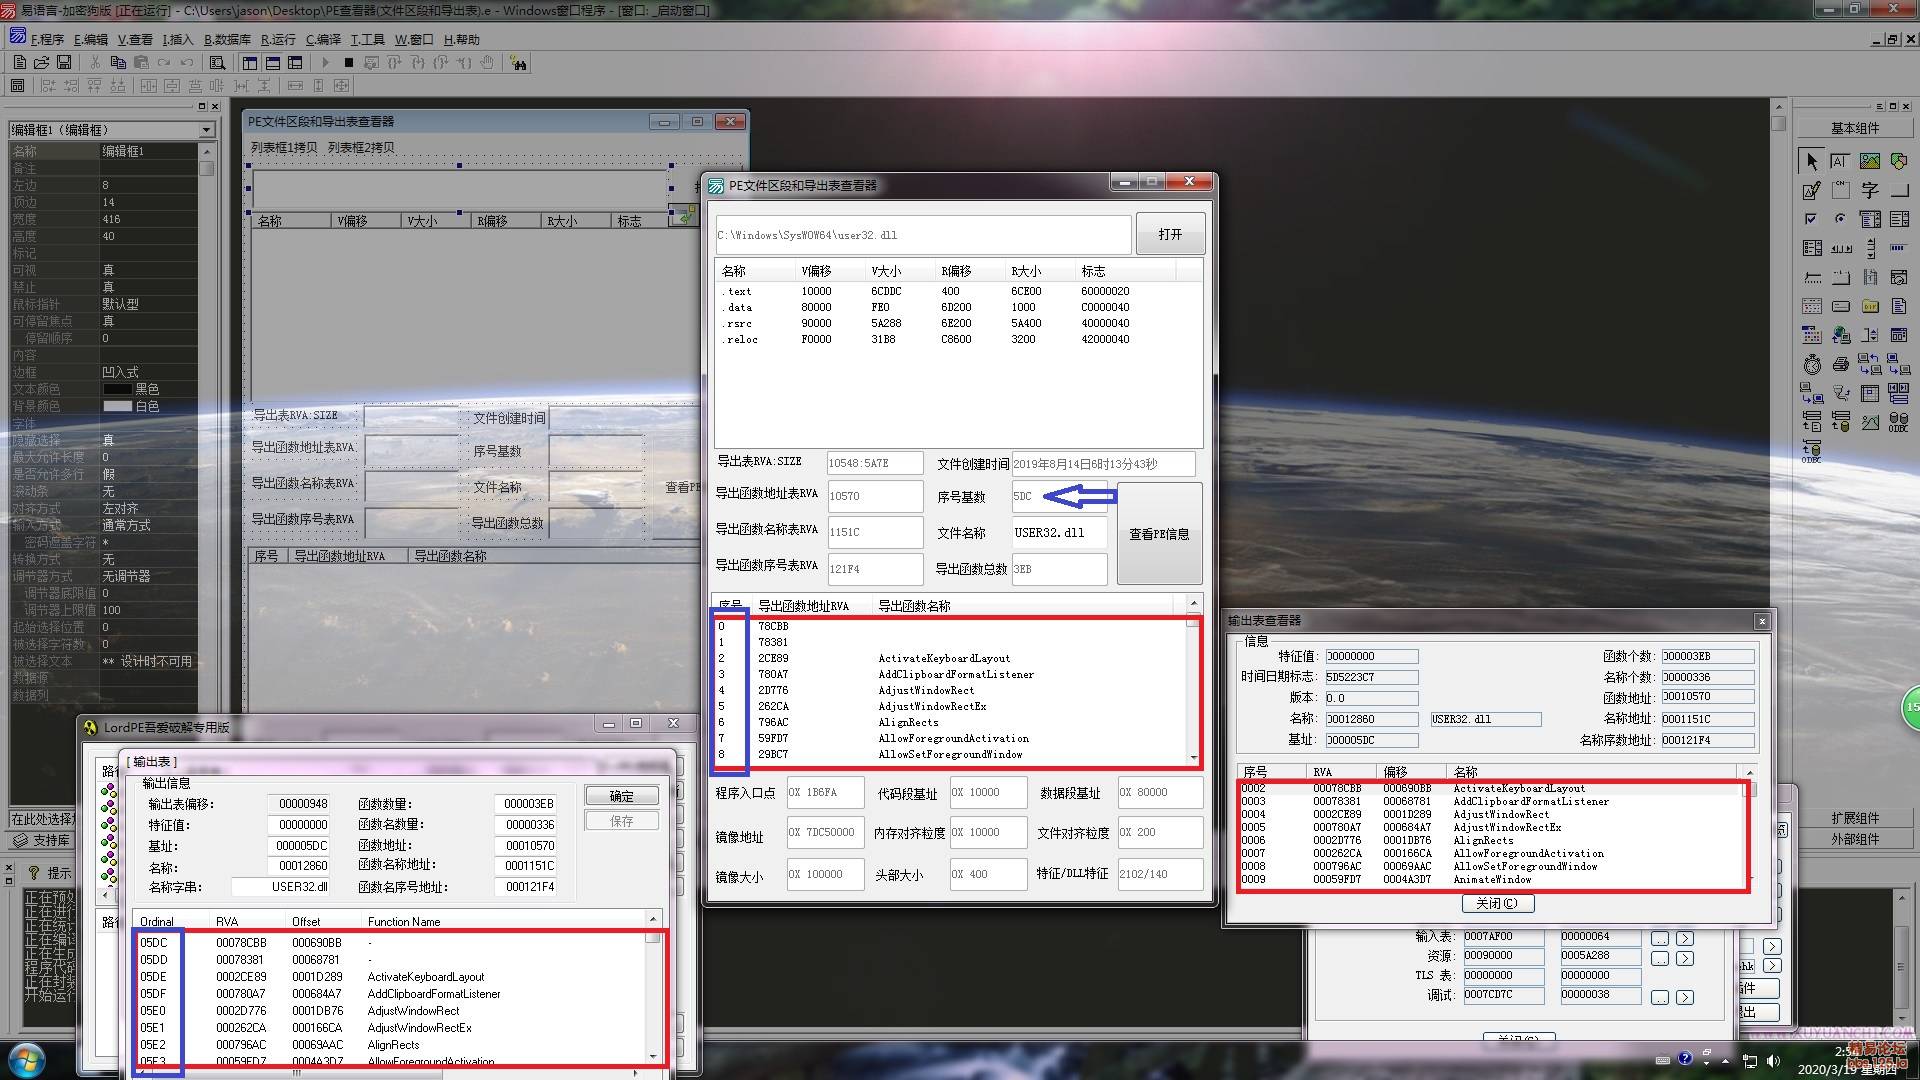Image resolution: width=1920 pixels, height=1080 pixels.
Task: Click 列表框2拷贝 menu in designer window
Action: [361, 147]
